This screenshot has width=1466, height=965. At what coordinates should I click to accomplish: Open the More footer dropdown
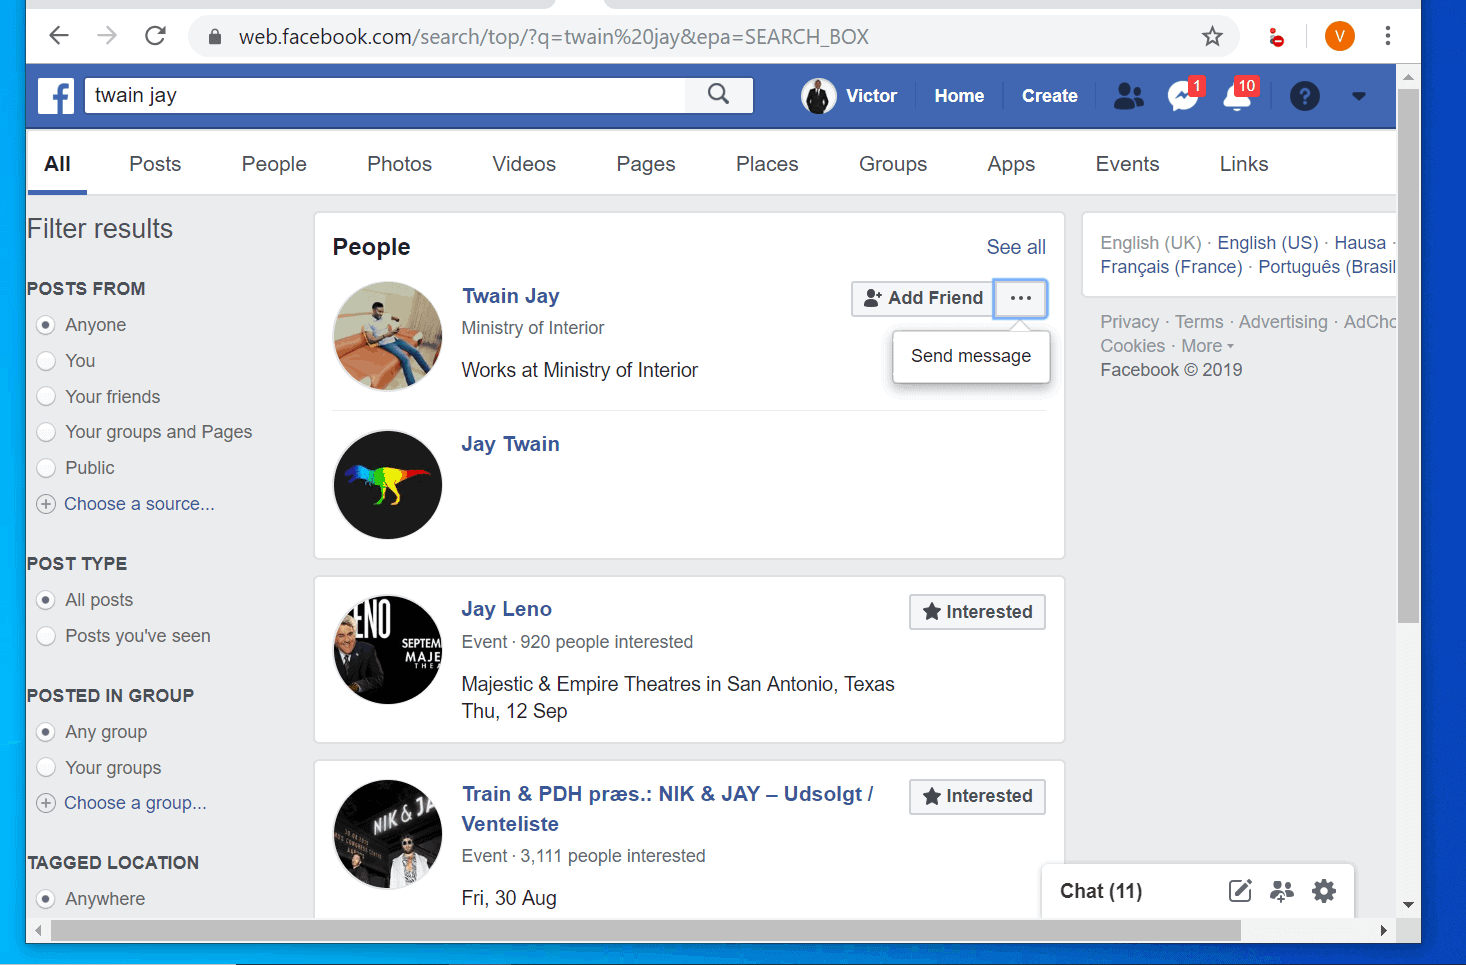click(1207, 346)
